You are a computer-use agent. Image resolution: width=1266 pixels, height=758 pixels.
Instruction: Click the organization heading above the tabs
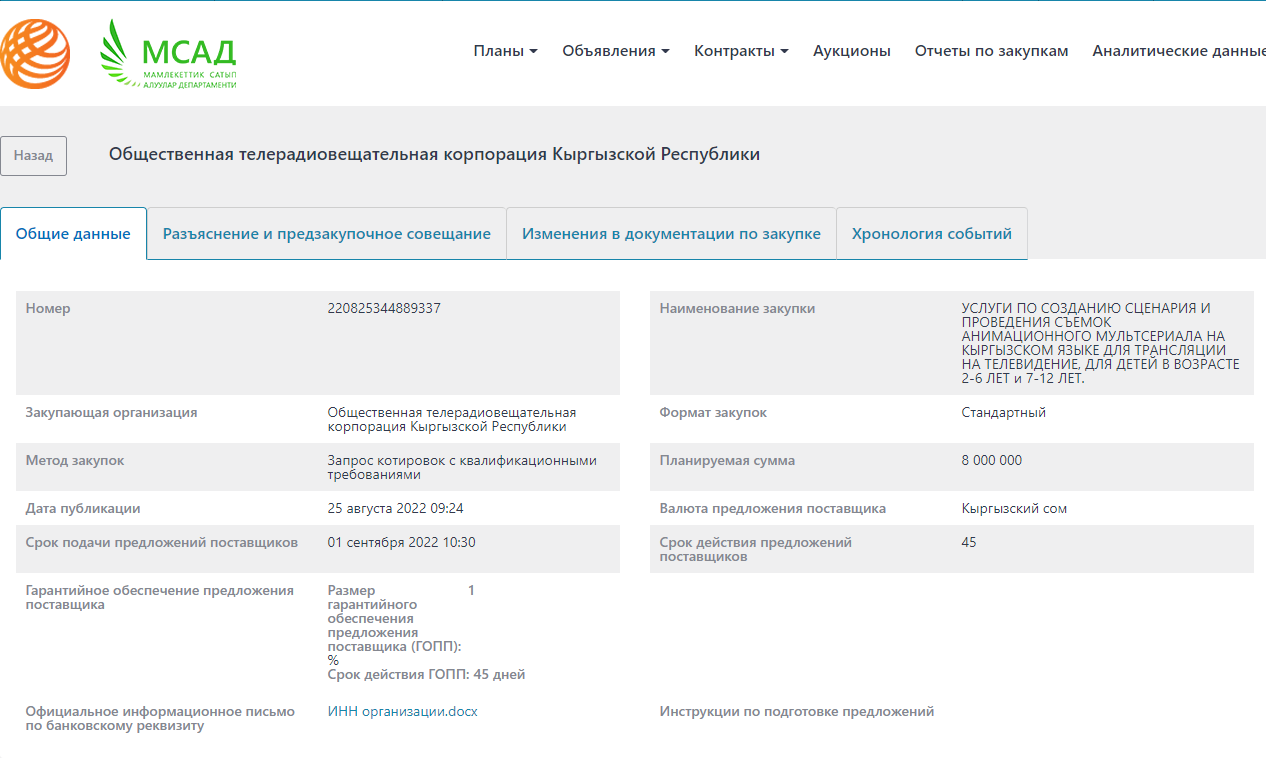(x=434, y=155)
